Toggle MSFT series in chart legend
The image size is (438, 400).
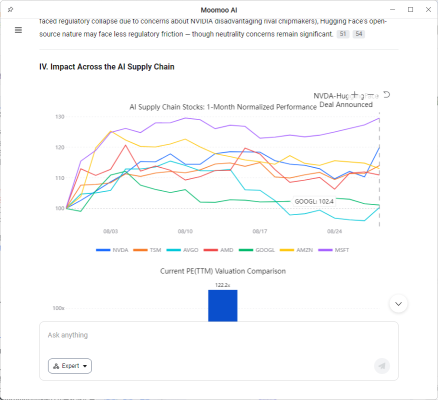tap(333, 250)
